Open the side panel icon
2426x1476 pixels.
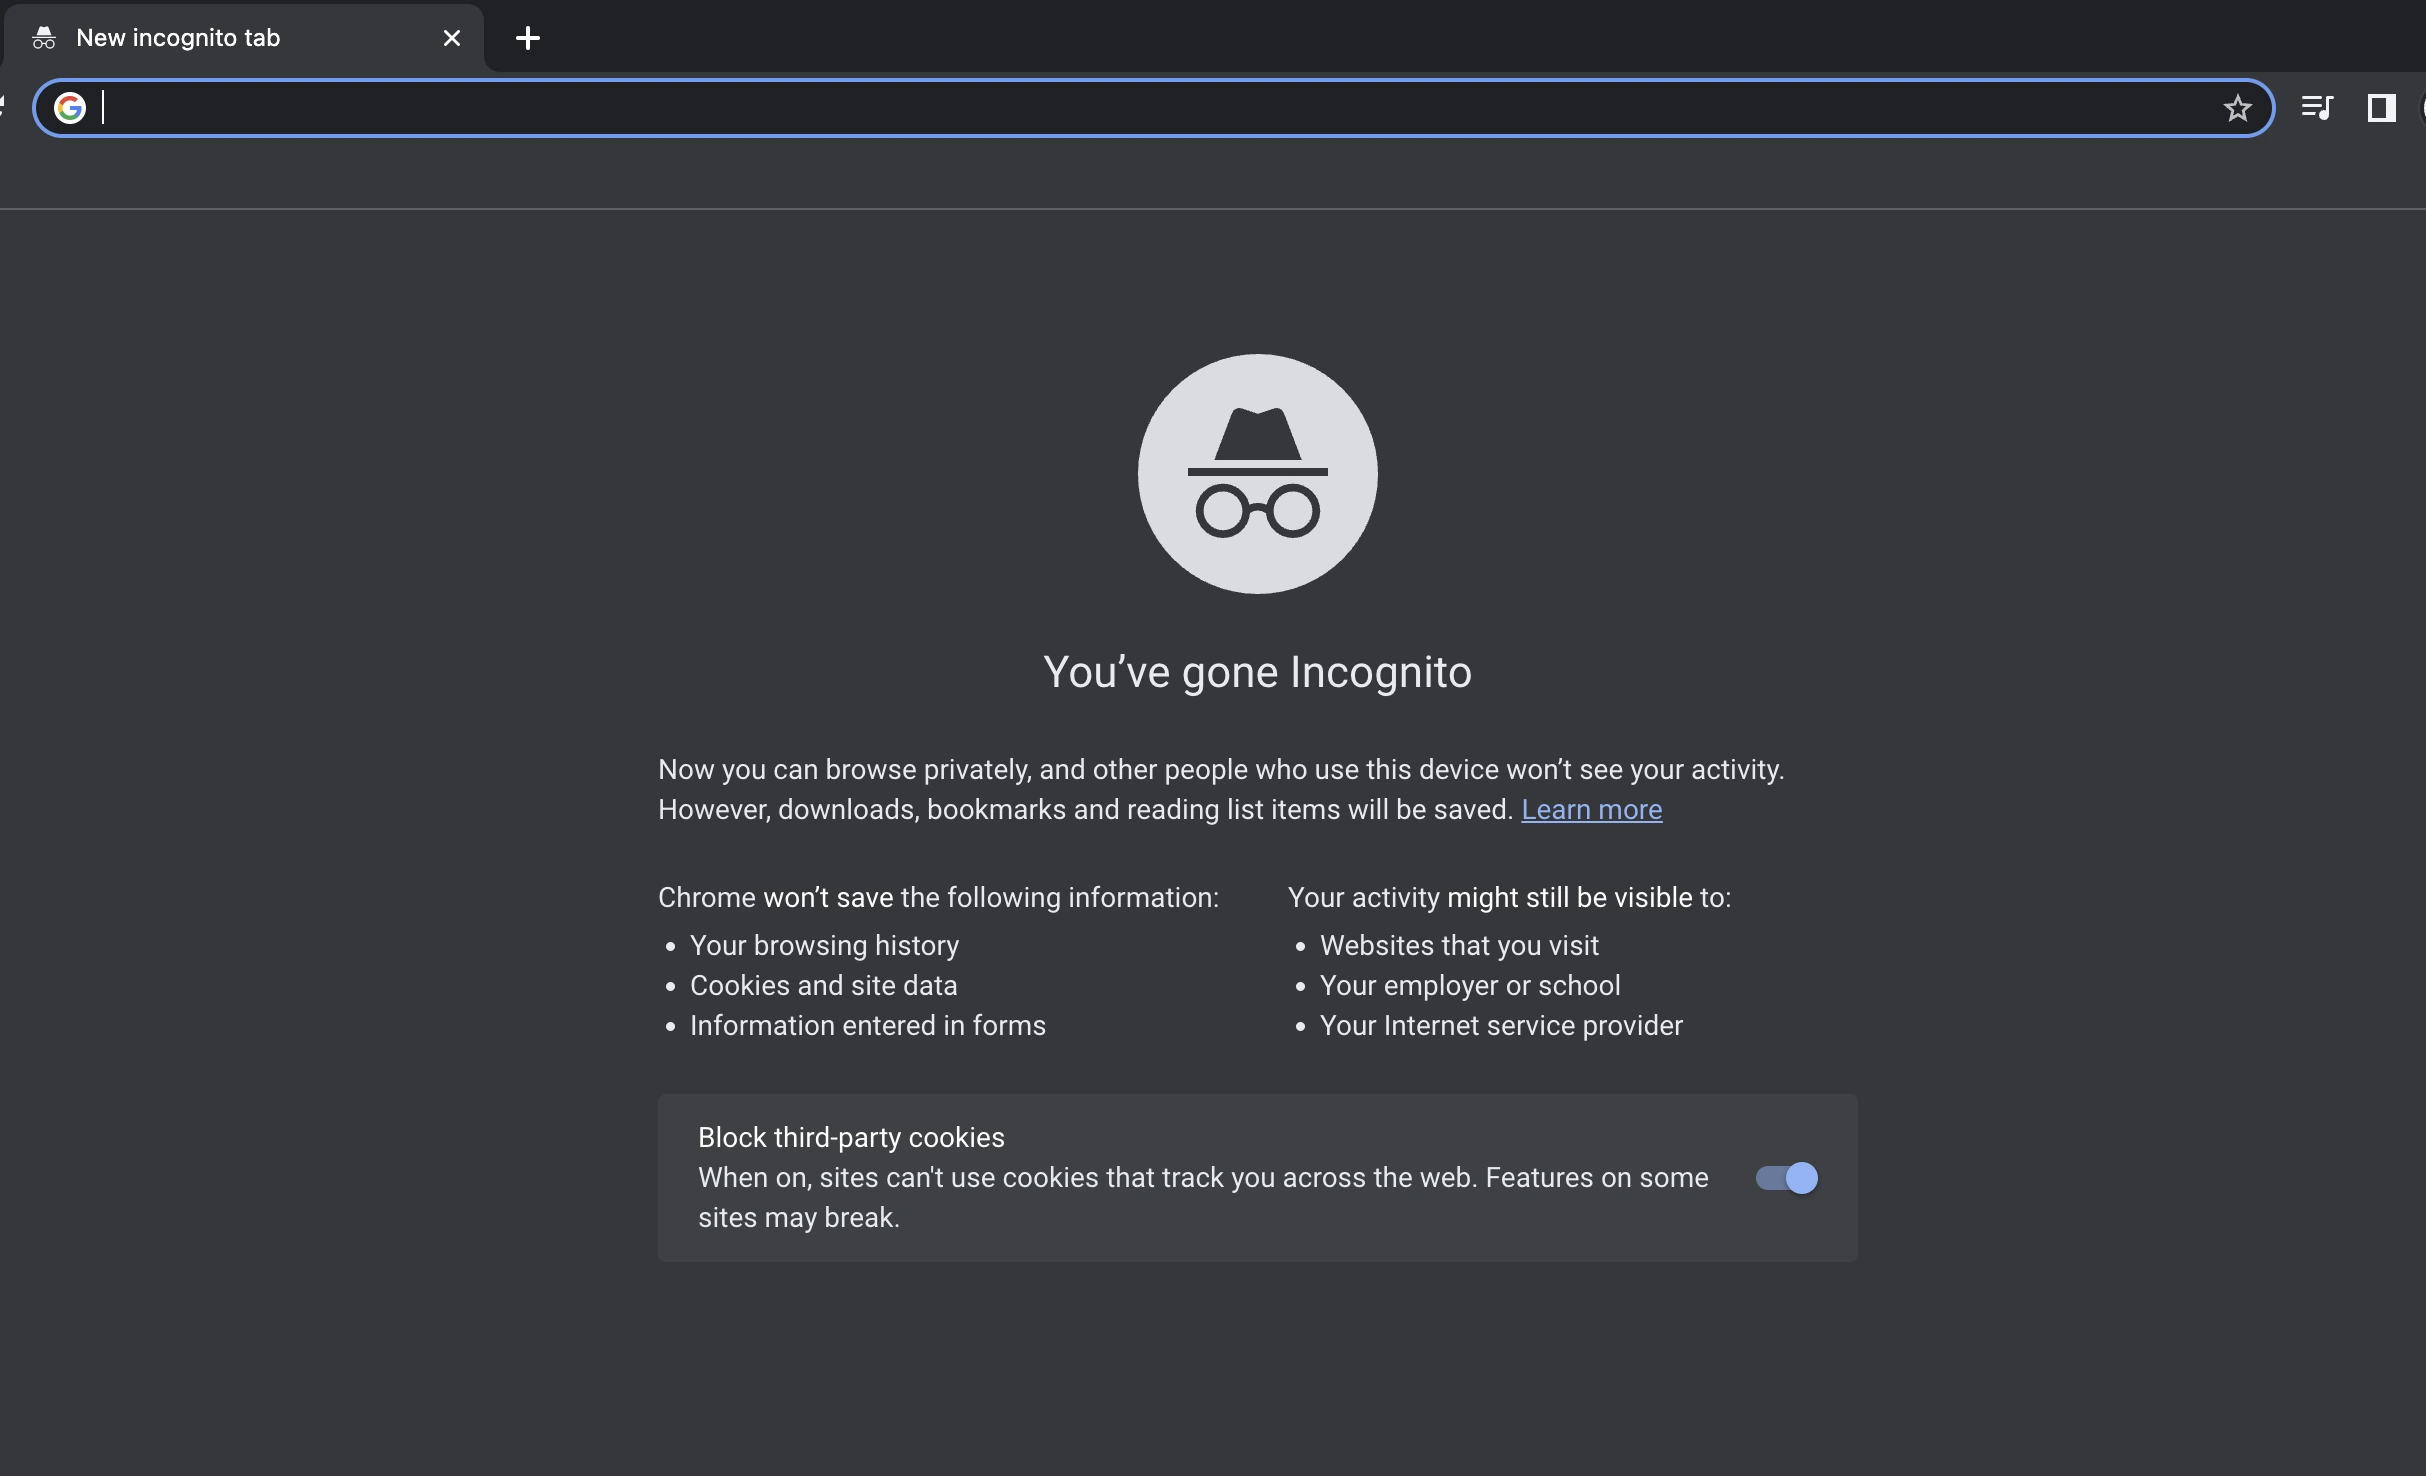(2381, 108)
